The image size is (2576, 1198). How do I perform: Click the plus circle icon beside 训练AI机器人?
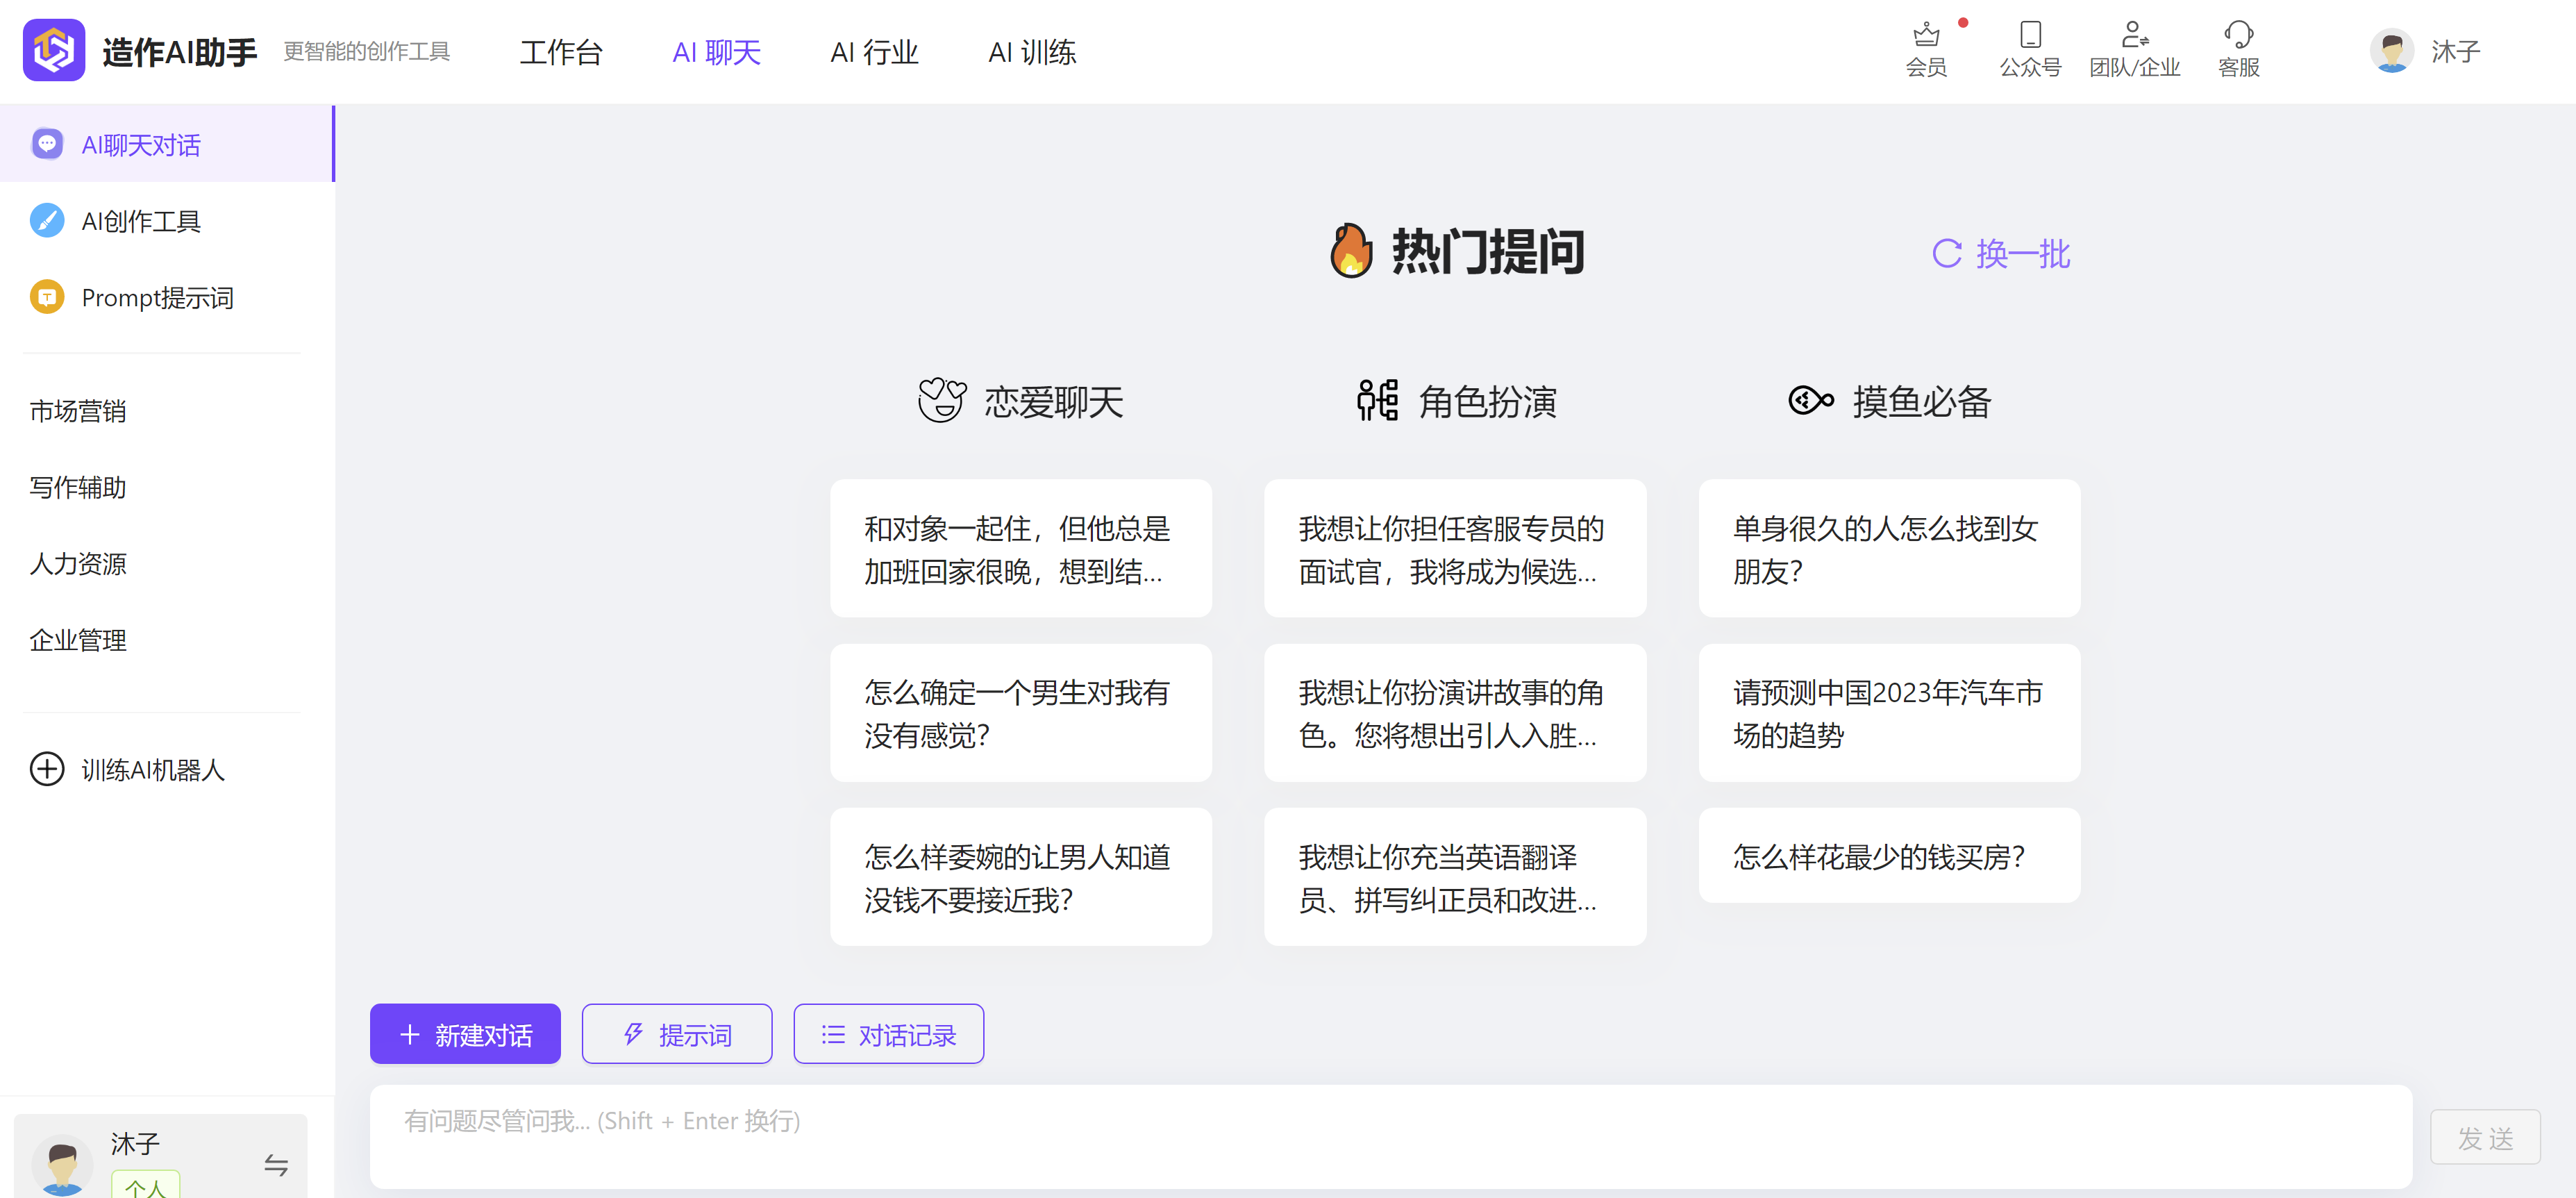tap(47, 769)
